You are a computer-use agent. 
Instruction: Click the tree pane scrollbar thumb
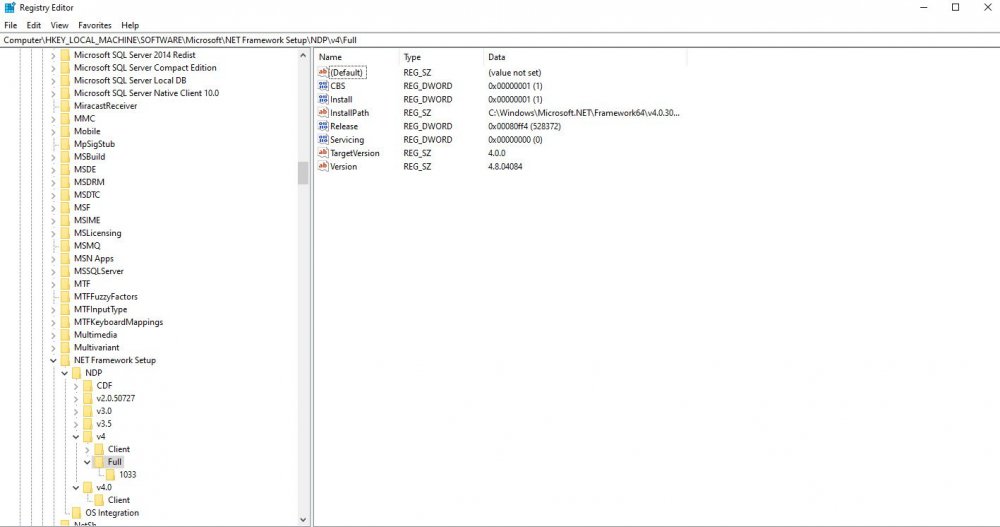click(x=303, y=173)
